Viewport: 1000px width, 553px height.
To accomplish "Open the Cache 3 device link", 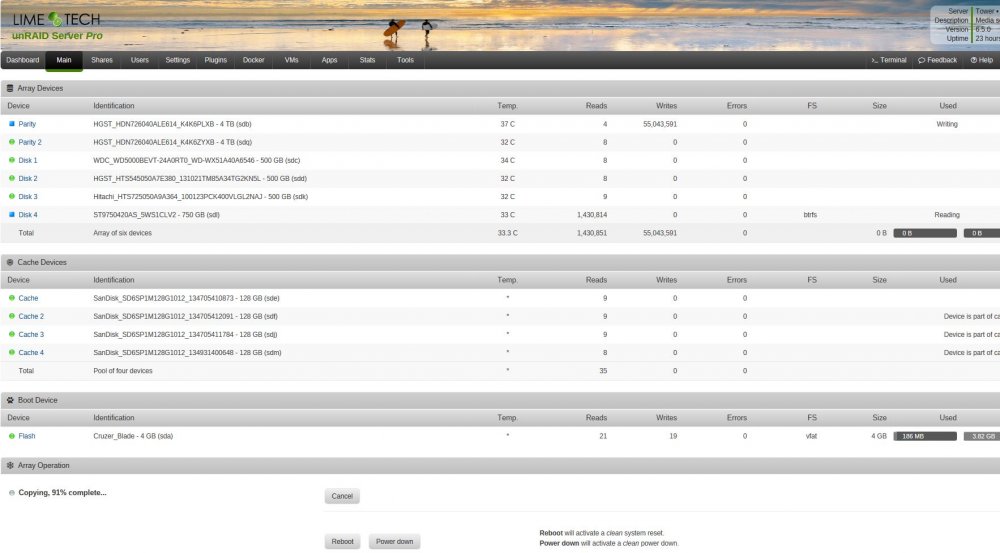I will [x=31, y=334].
